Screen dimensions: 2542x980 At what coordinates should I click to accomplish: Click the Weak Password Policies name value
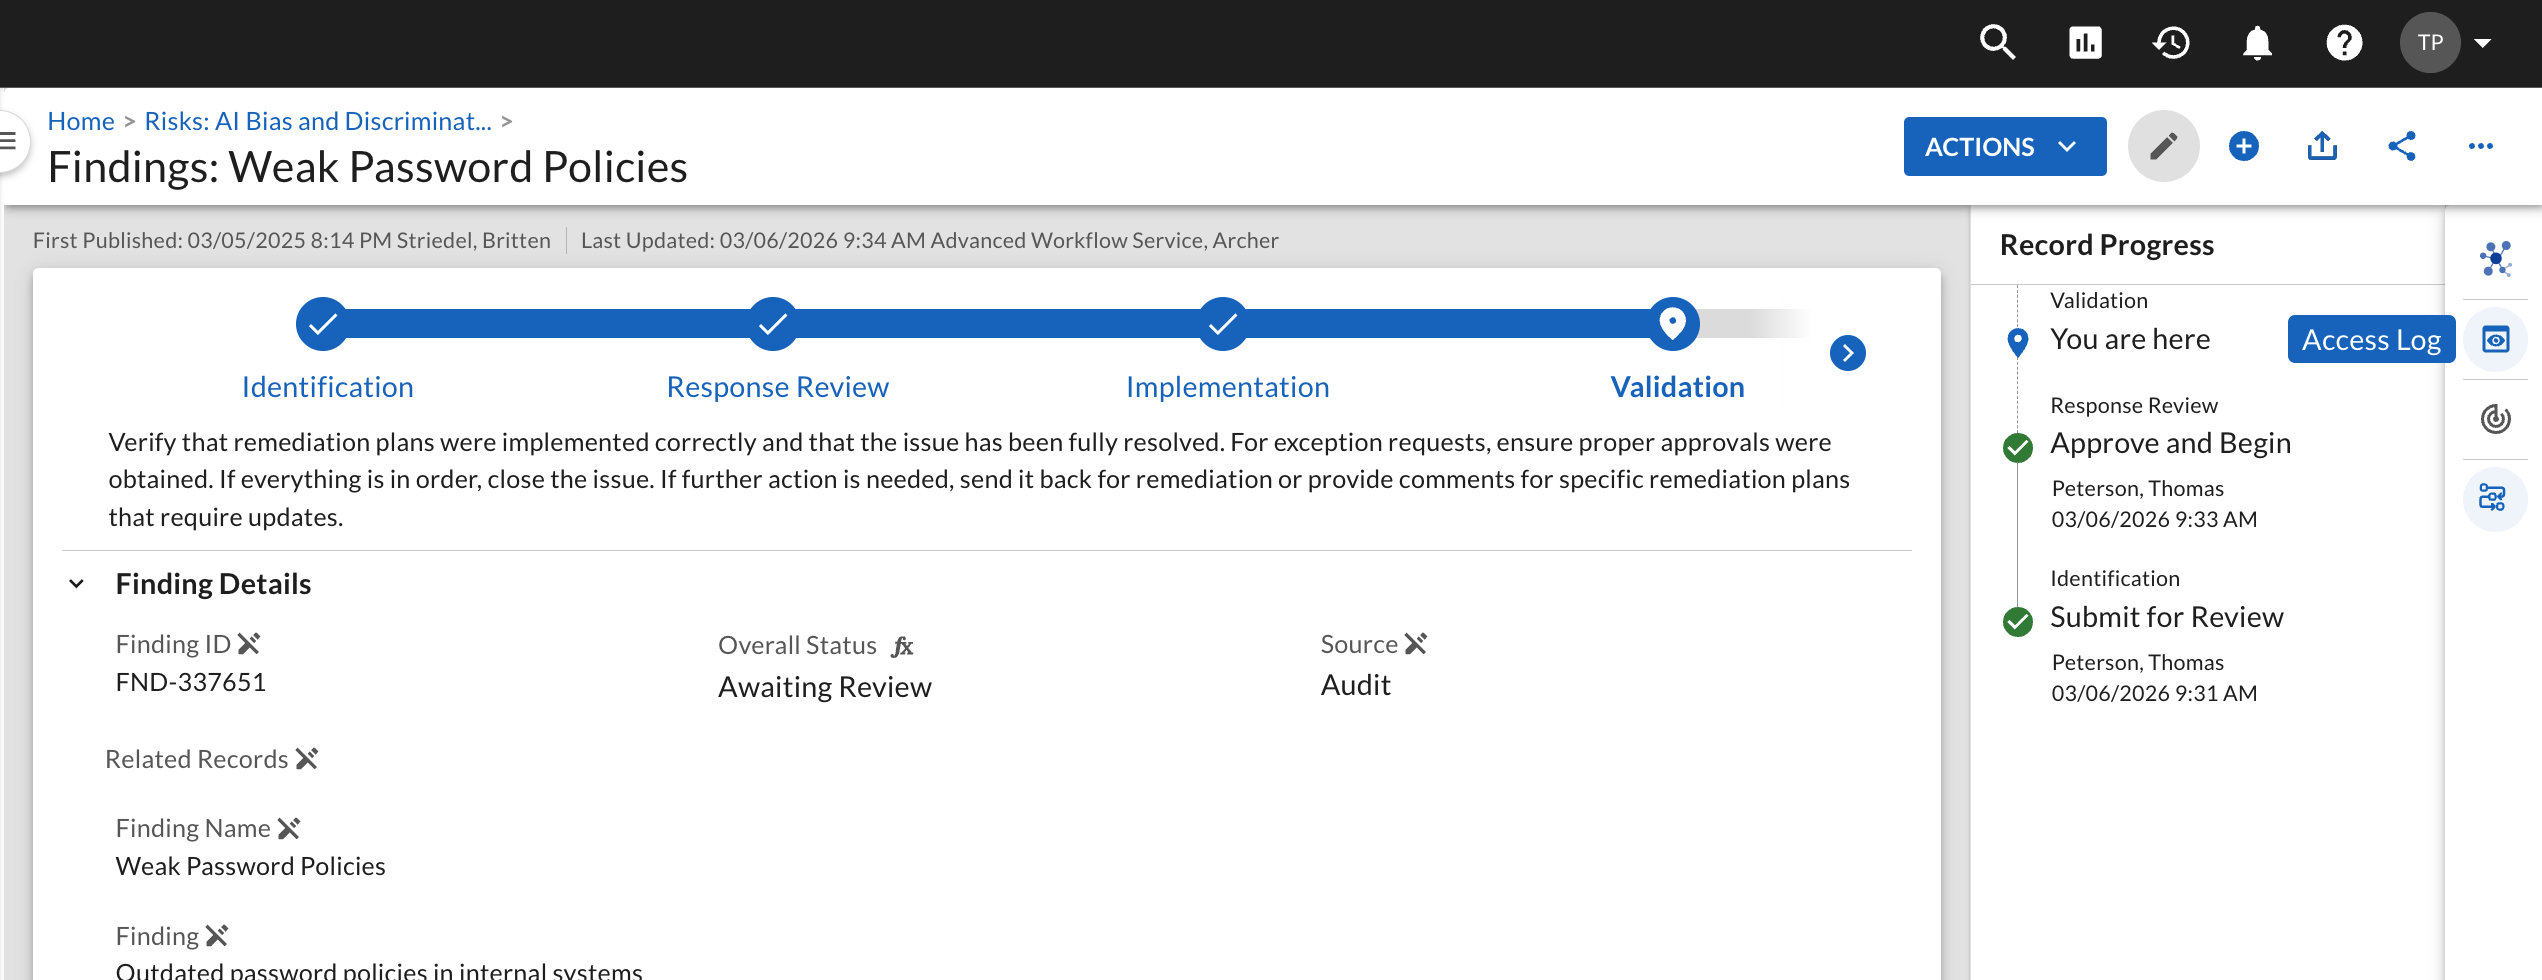(x=250, y=866)
